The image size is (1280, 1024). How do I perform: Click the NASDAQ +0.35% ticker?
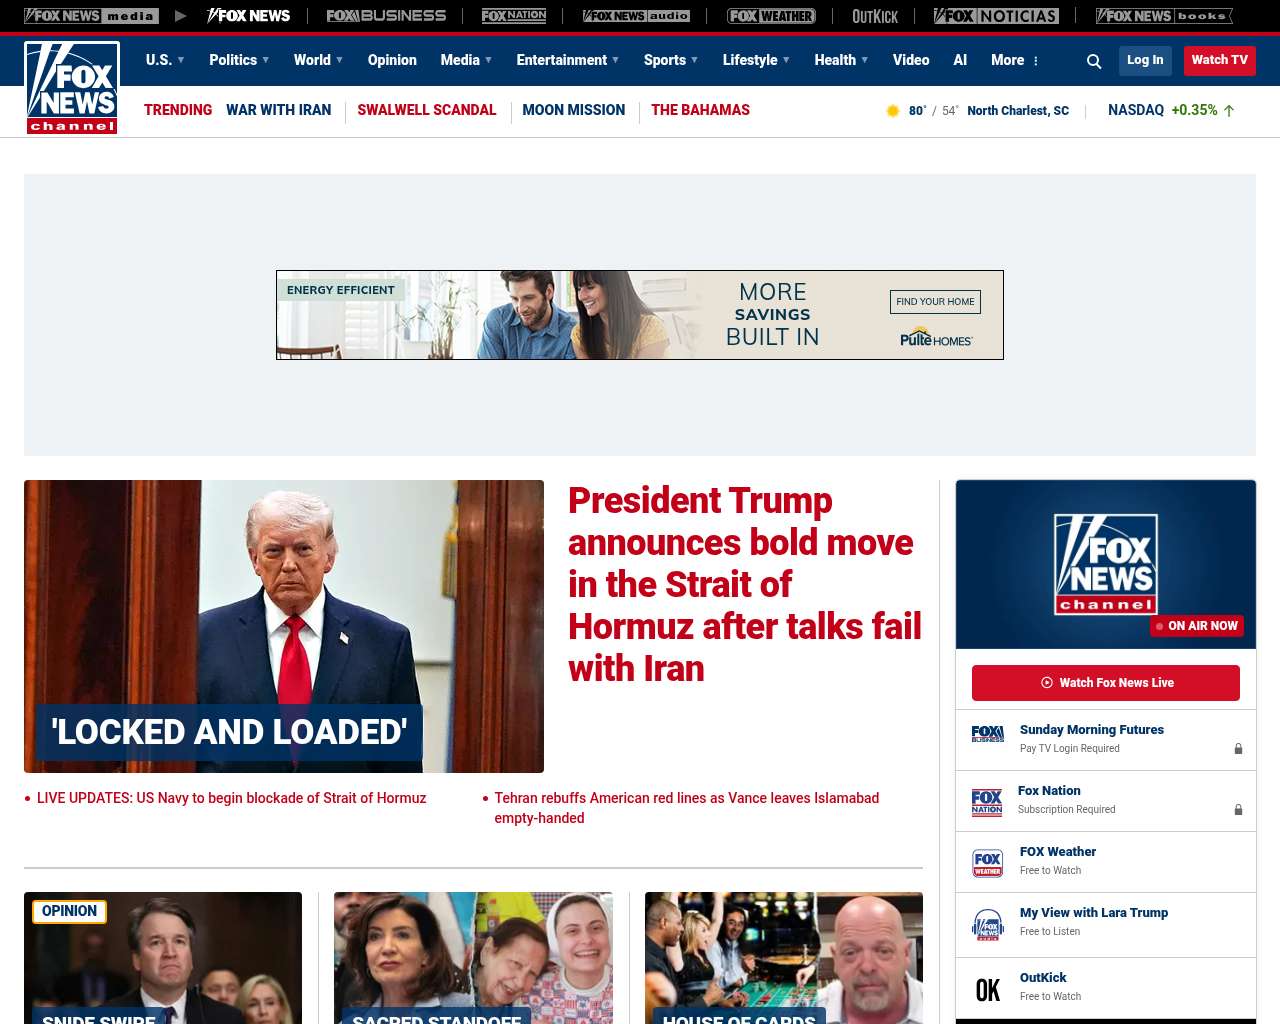pyautogui.click(x=1172, y=110)
